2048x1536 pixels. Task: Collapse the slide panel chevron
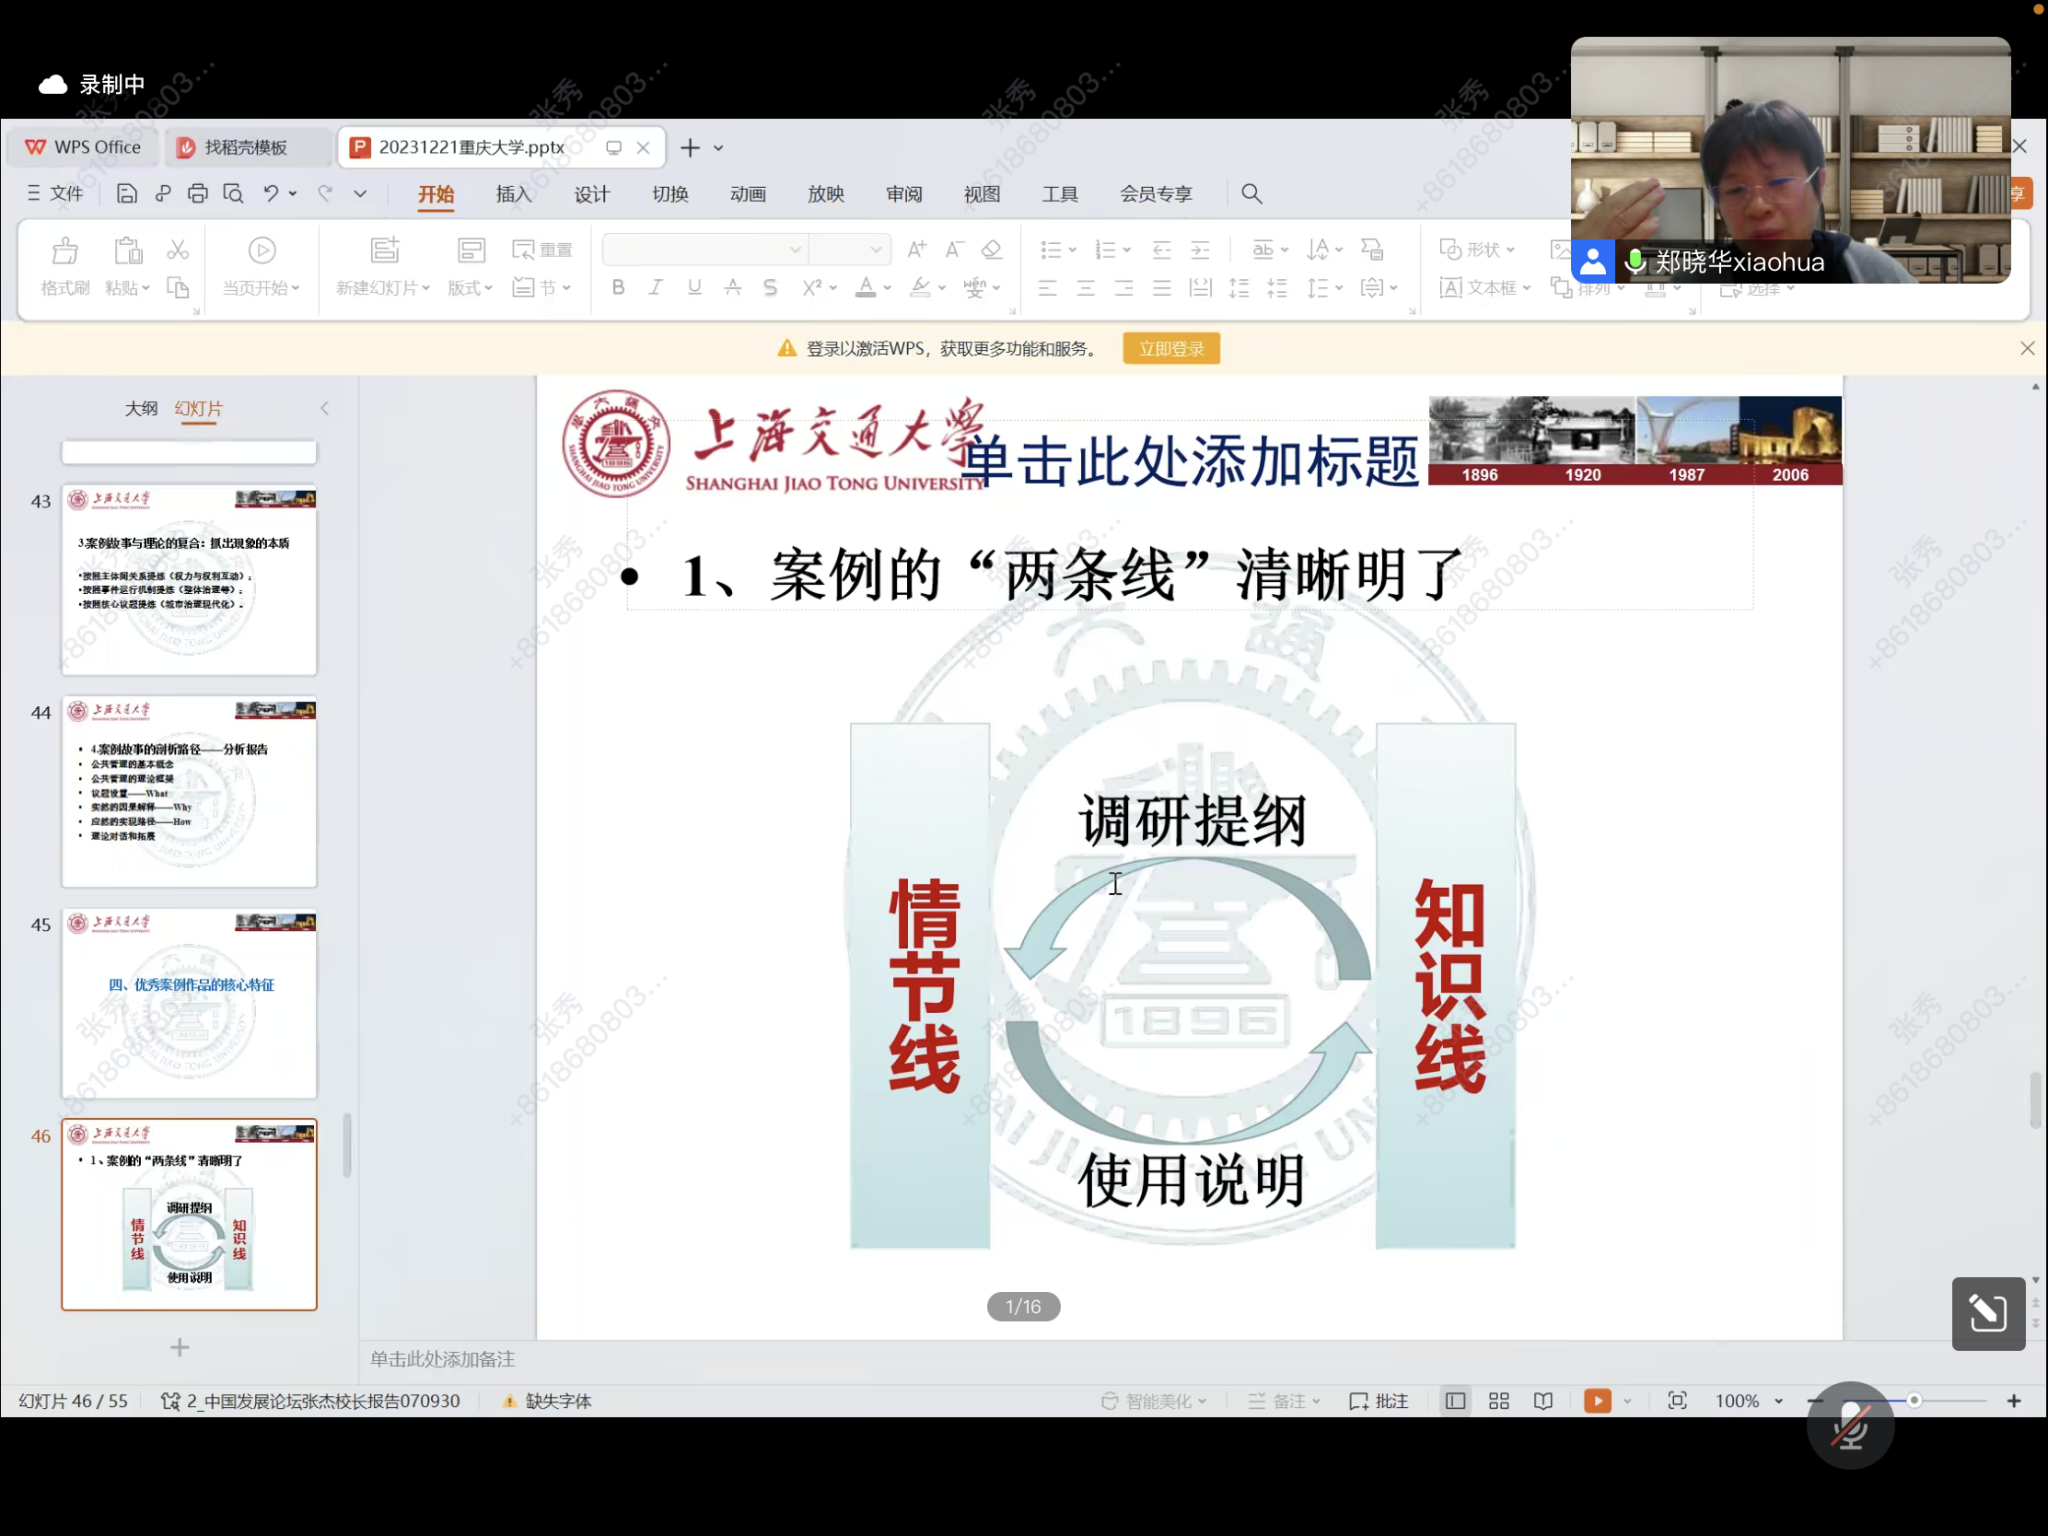pos(325,408)
